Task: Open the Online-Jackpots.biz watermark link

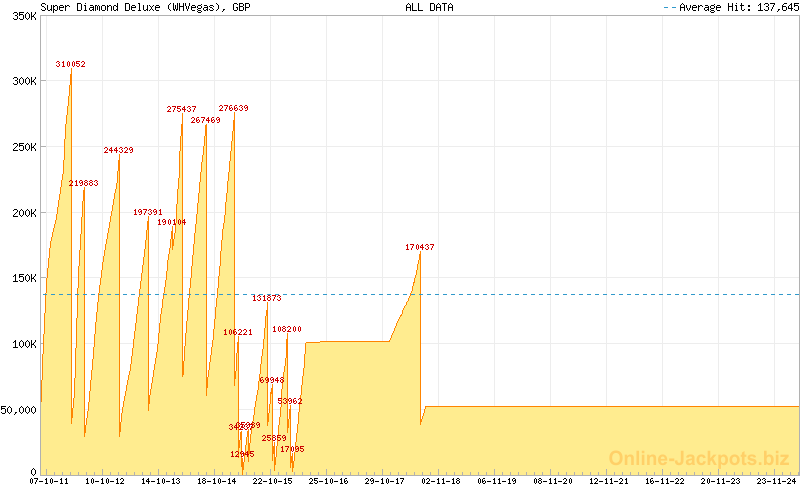Action: click(699, 458)
